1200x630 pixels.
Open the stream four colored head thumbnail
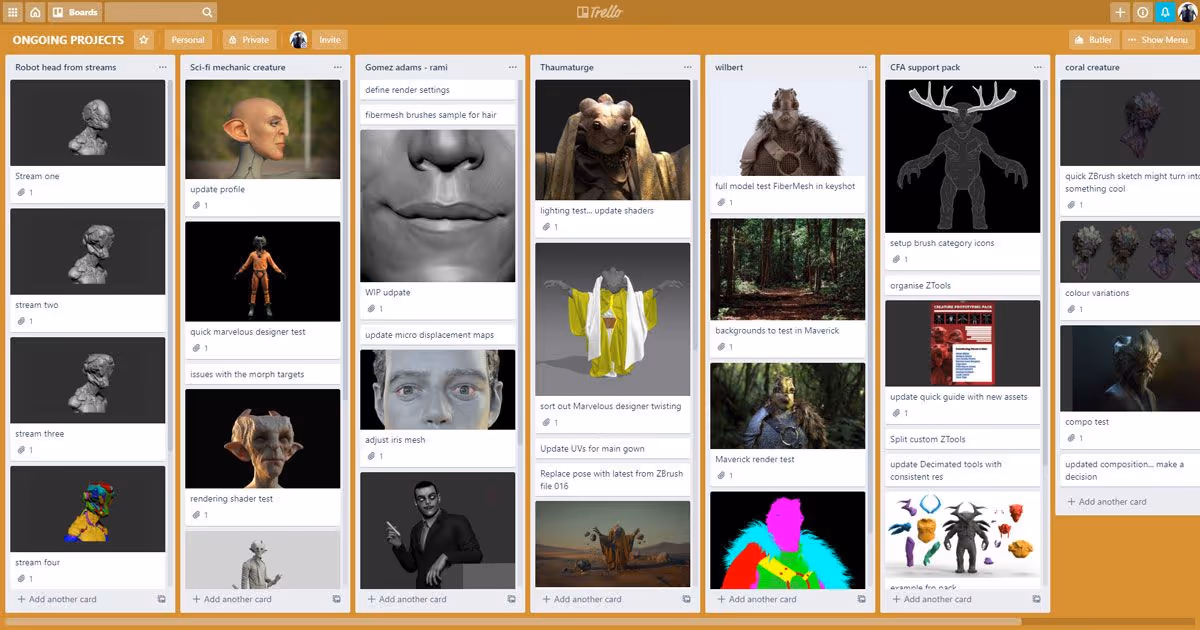87,509
